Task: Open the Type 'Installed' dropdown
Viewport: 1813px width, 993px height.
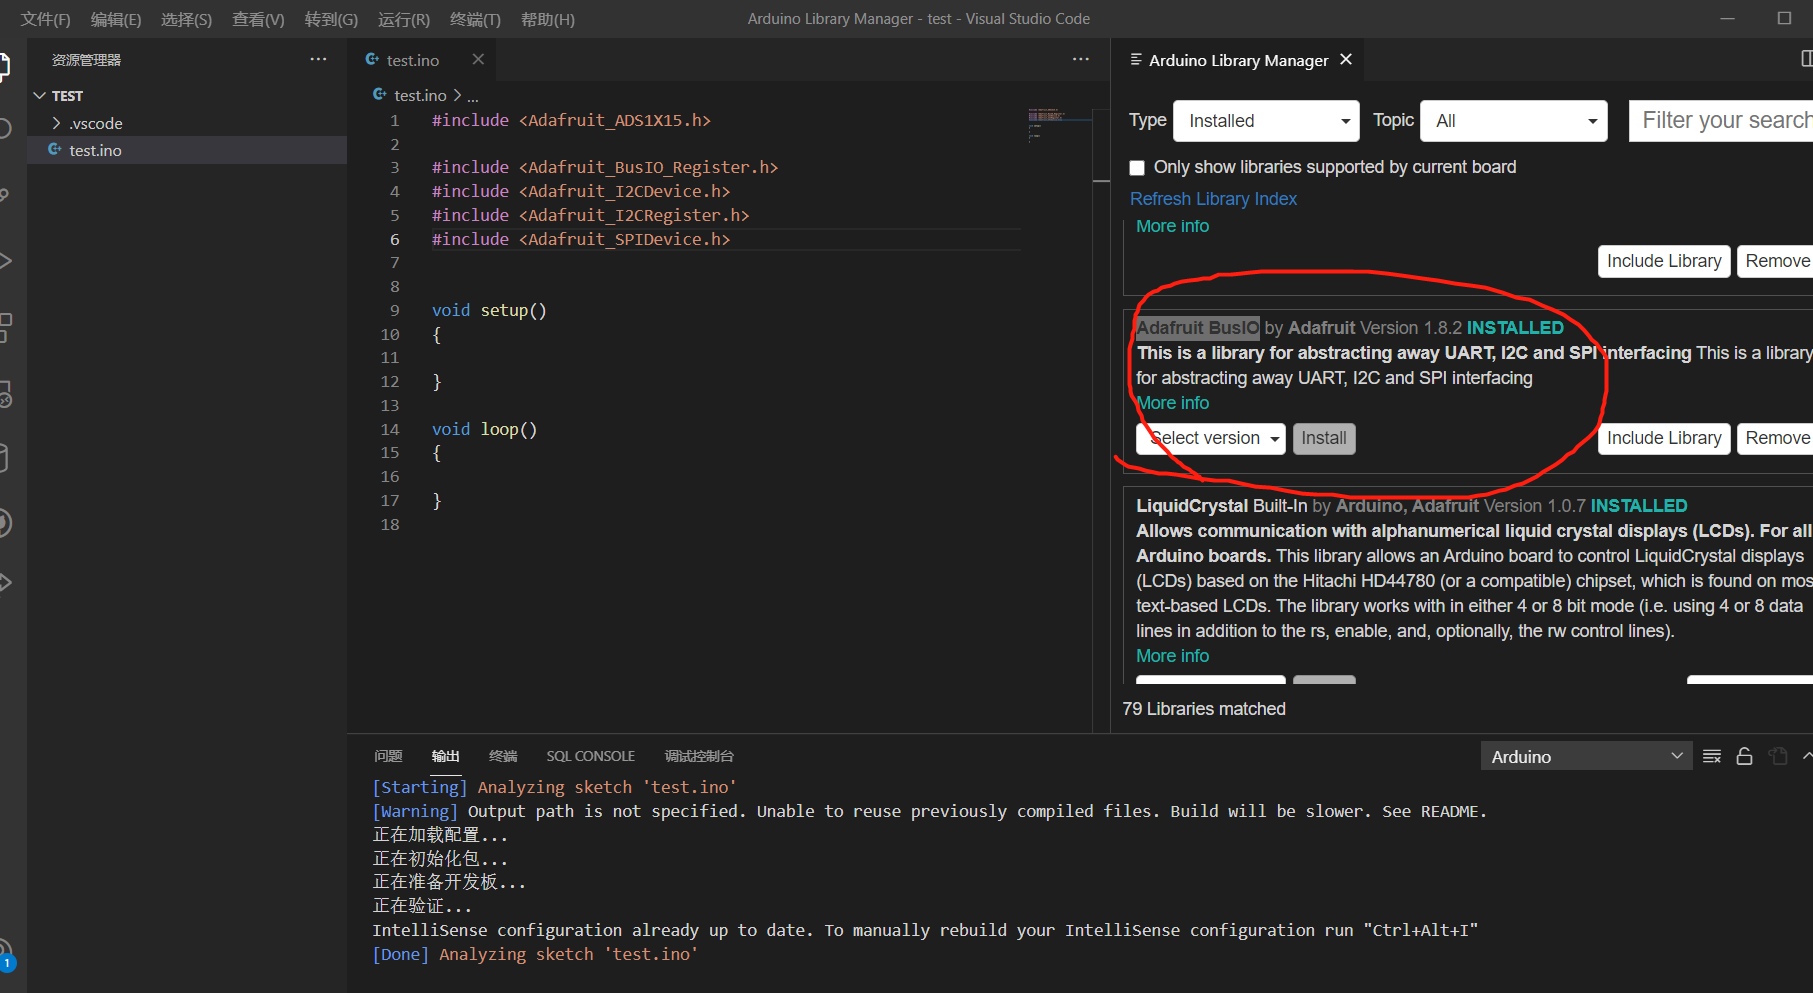Action: [1265, 120]
